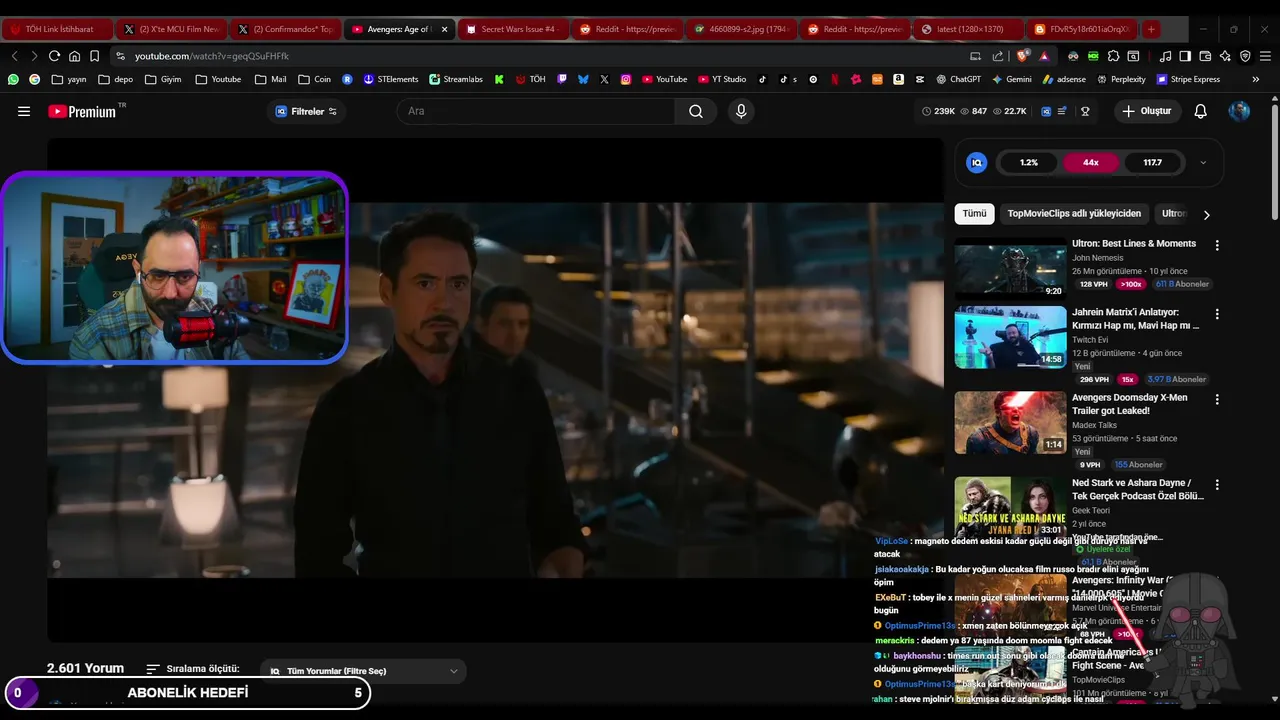Viewport: 1280px width, 720px height.
Task: Open the Brave VPN shield icon
Action: pyautogui.click(x=1245, y=56)
